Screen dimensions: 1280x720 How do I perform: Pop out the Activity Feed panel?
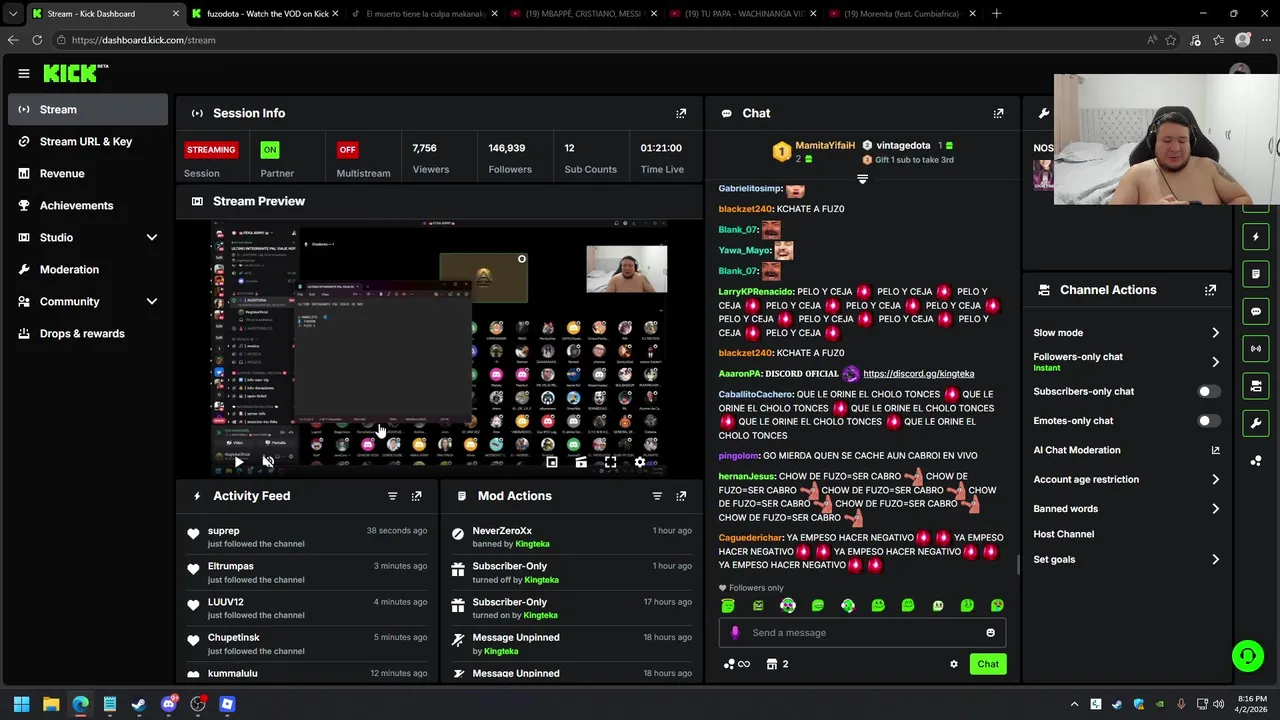point(416,496)
